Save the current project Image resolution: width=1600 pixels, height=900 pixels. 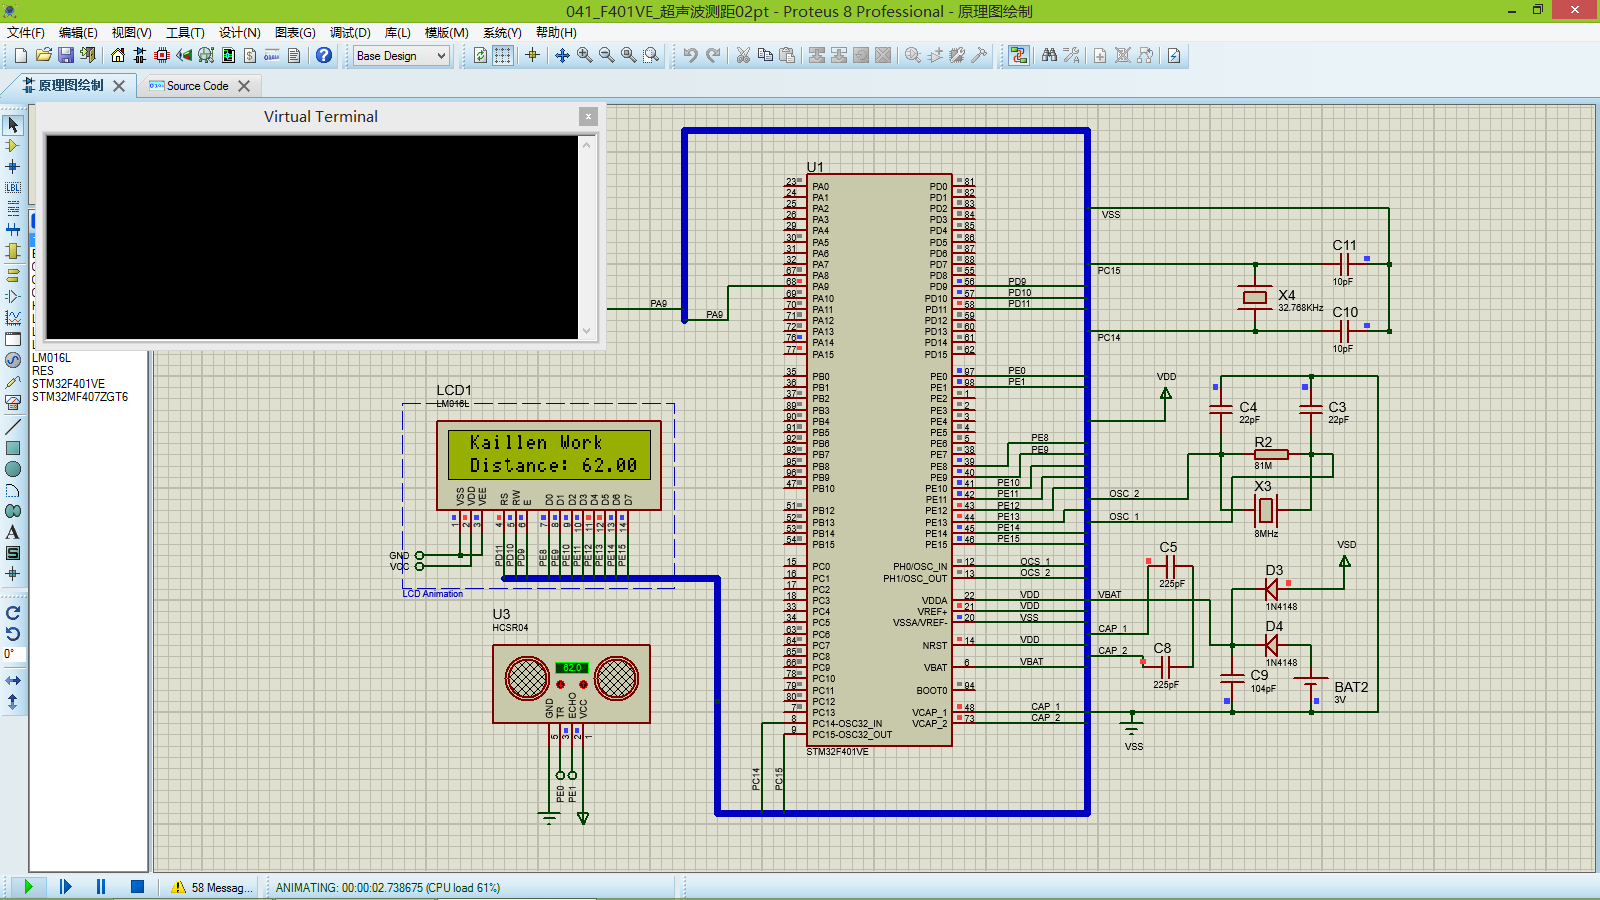(65, 55)
